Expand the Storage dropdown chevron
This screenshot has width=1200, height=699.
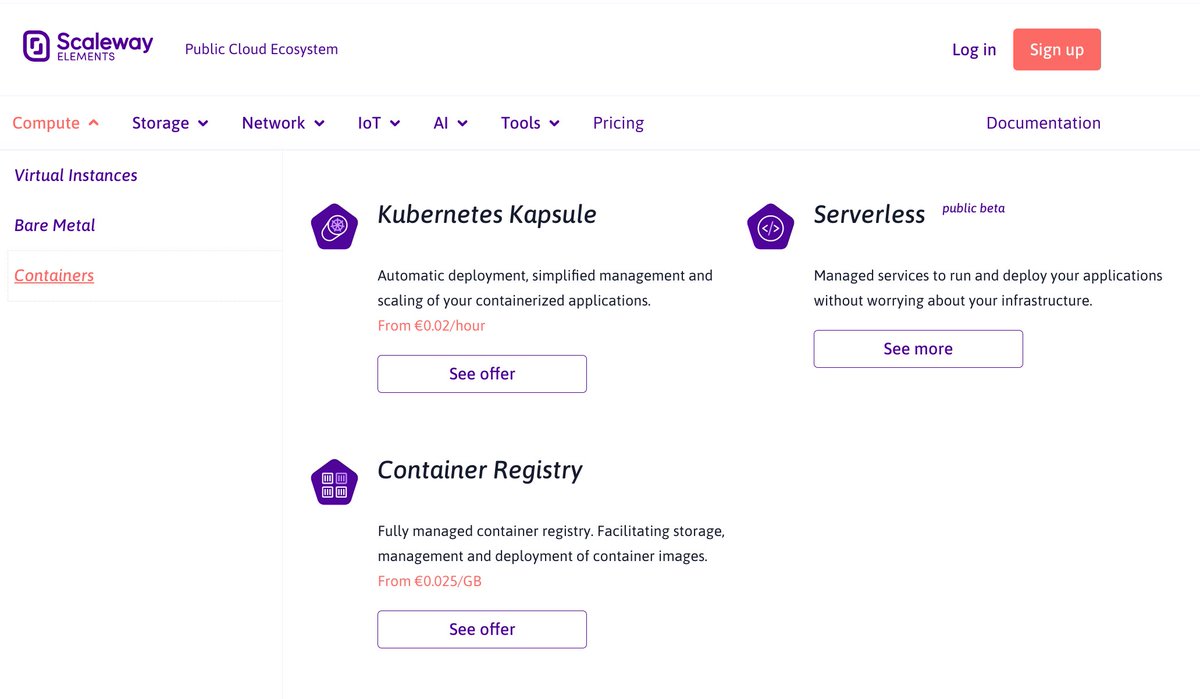pos(203,123)
